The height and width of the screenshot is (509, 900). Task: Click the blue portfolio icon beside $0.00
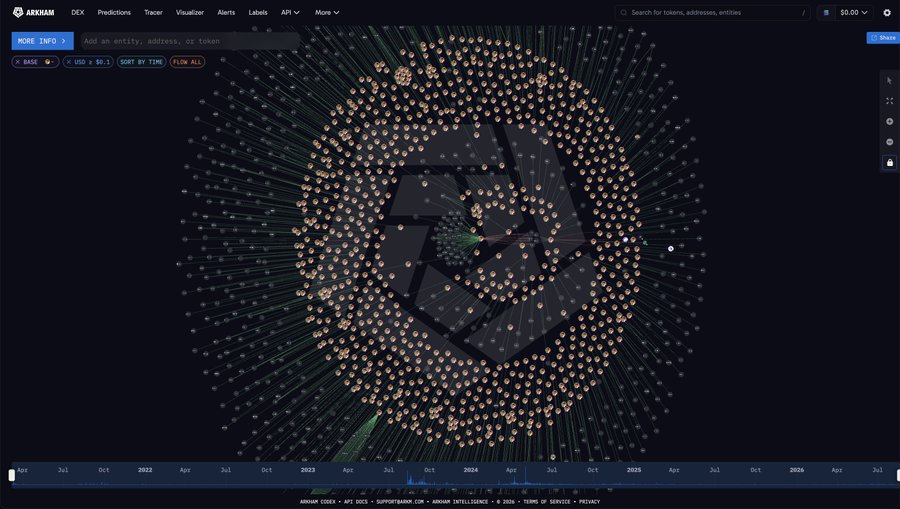[826, 13]
